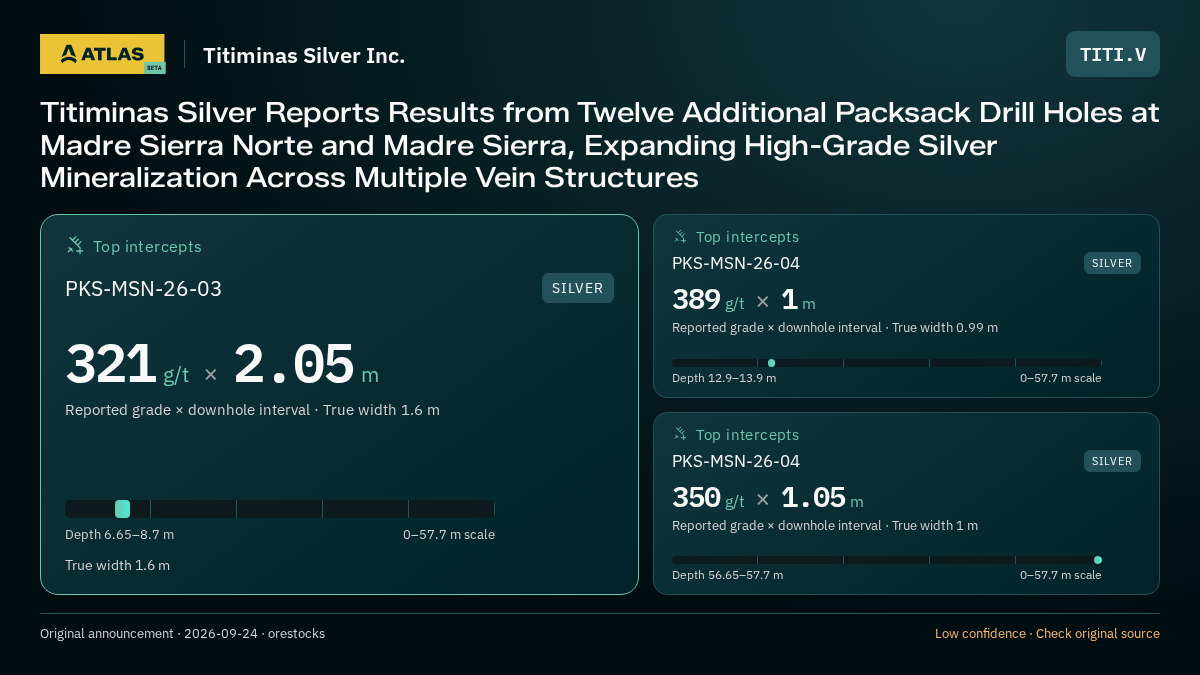Click the Low confidence check source warning

coord(1047,634)
